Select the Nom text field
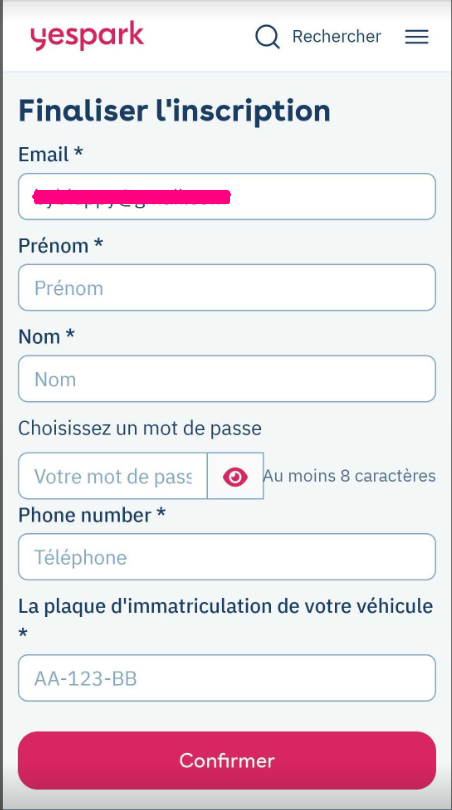Viewport: 452px width, 810px height. (227, 379)
